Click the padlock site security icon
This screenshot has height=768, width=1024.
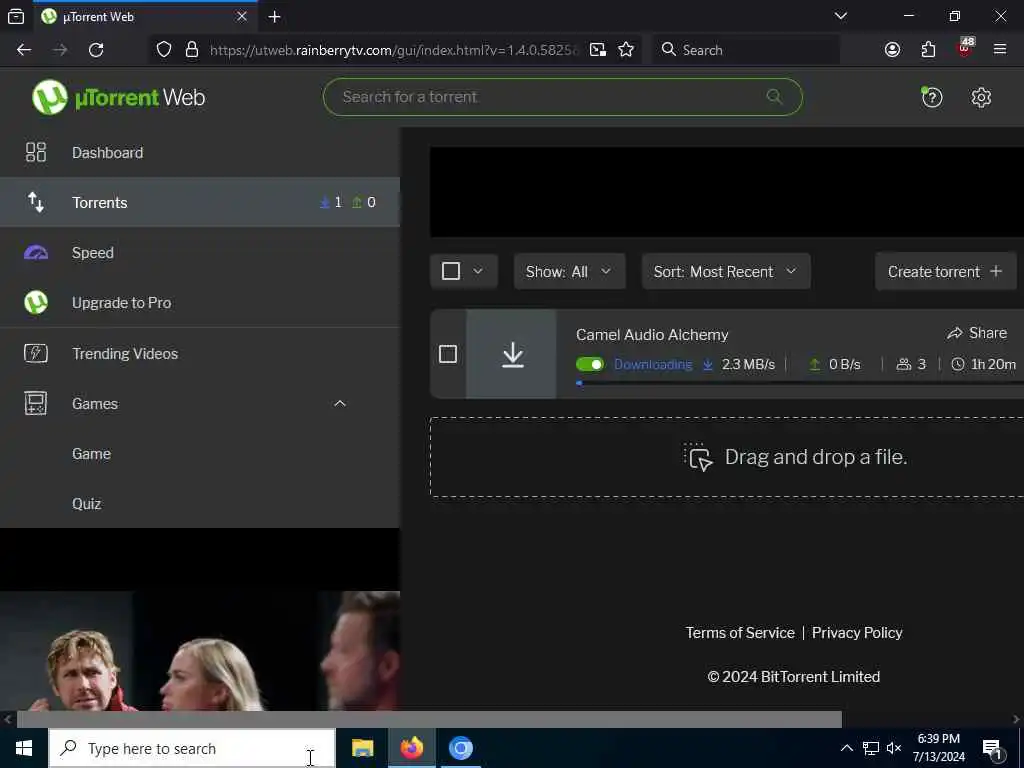click(191, 50)
